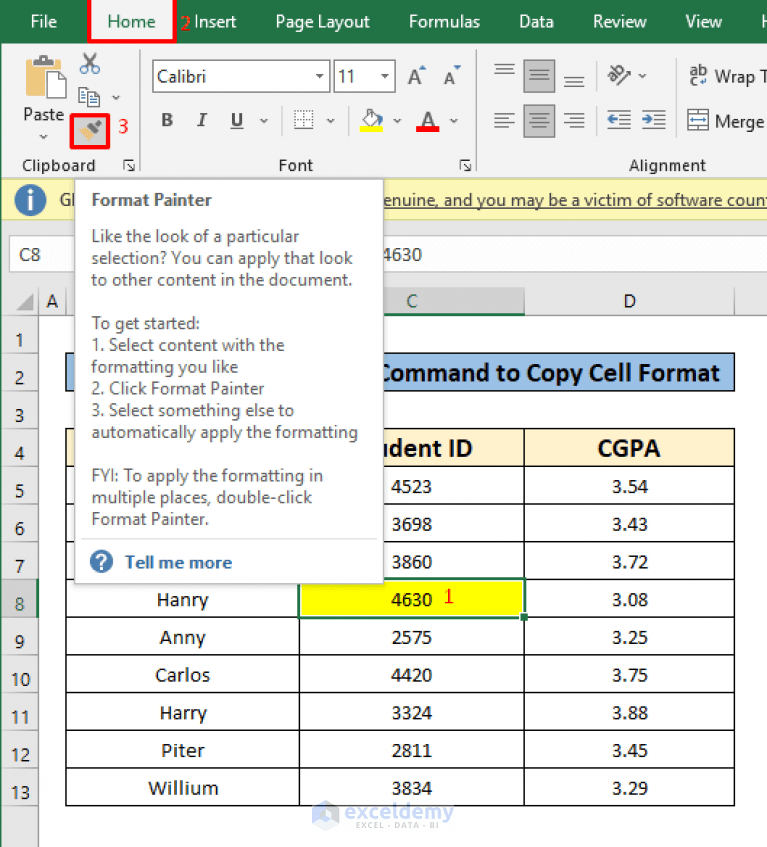Apply borders using the Borders icon
The width and height of the screenshot is (767, 847).
(304, 120)
